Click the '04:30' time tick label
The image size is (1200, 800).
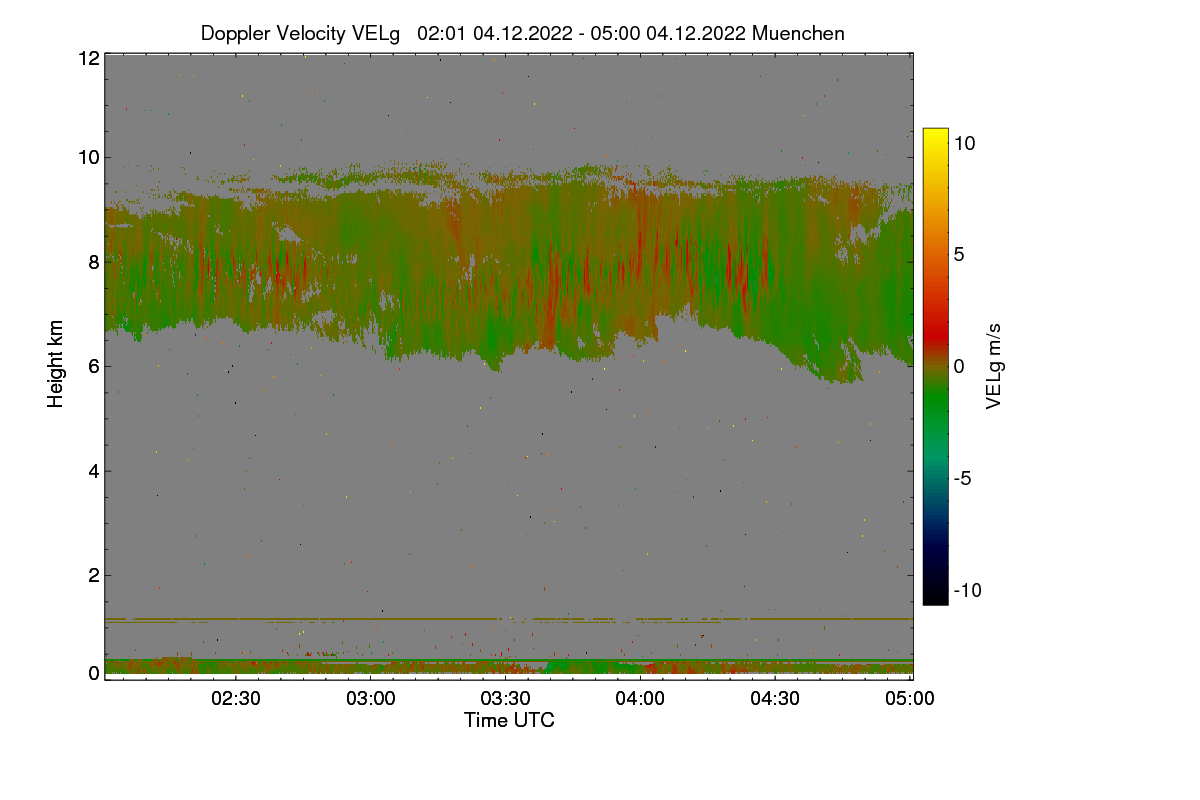click(775, 699)
